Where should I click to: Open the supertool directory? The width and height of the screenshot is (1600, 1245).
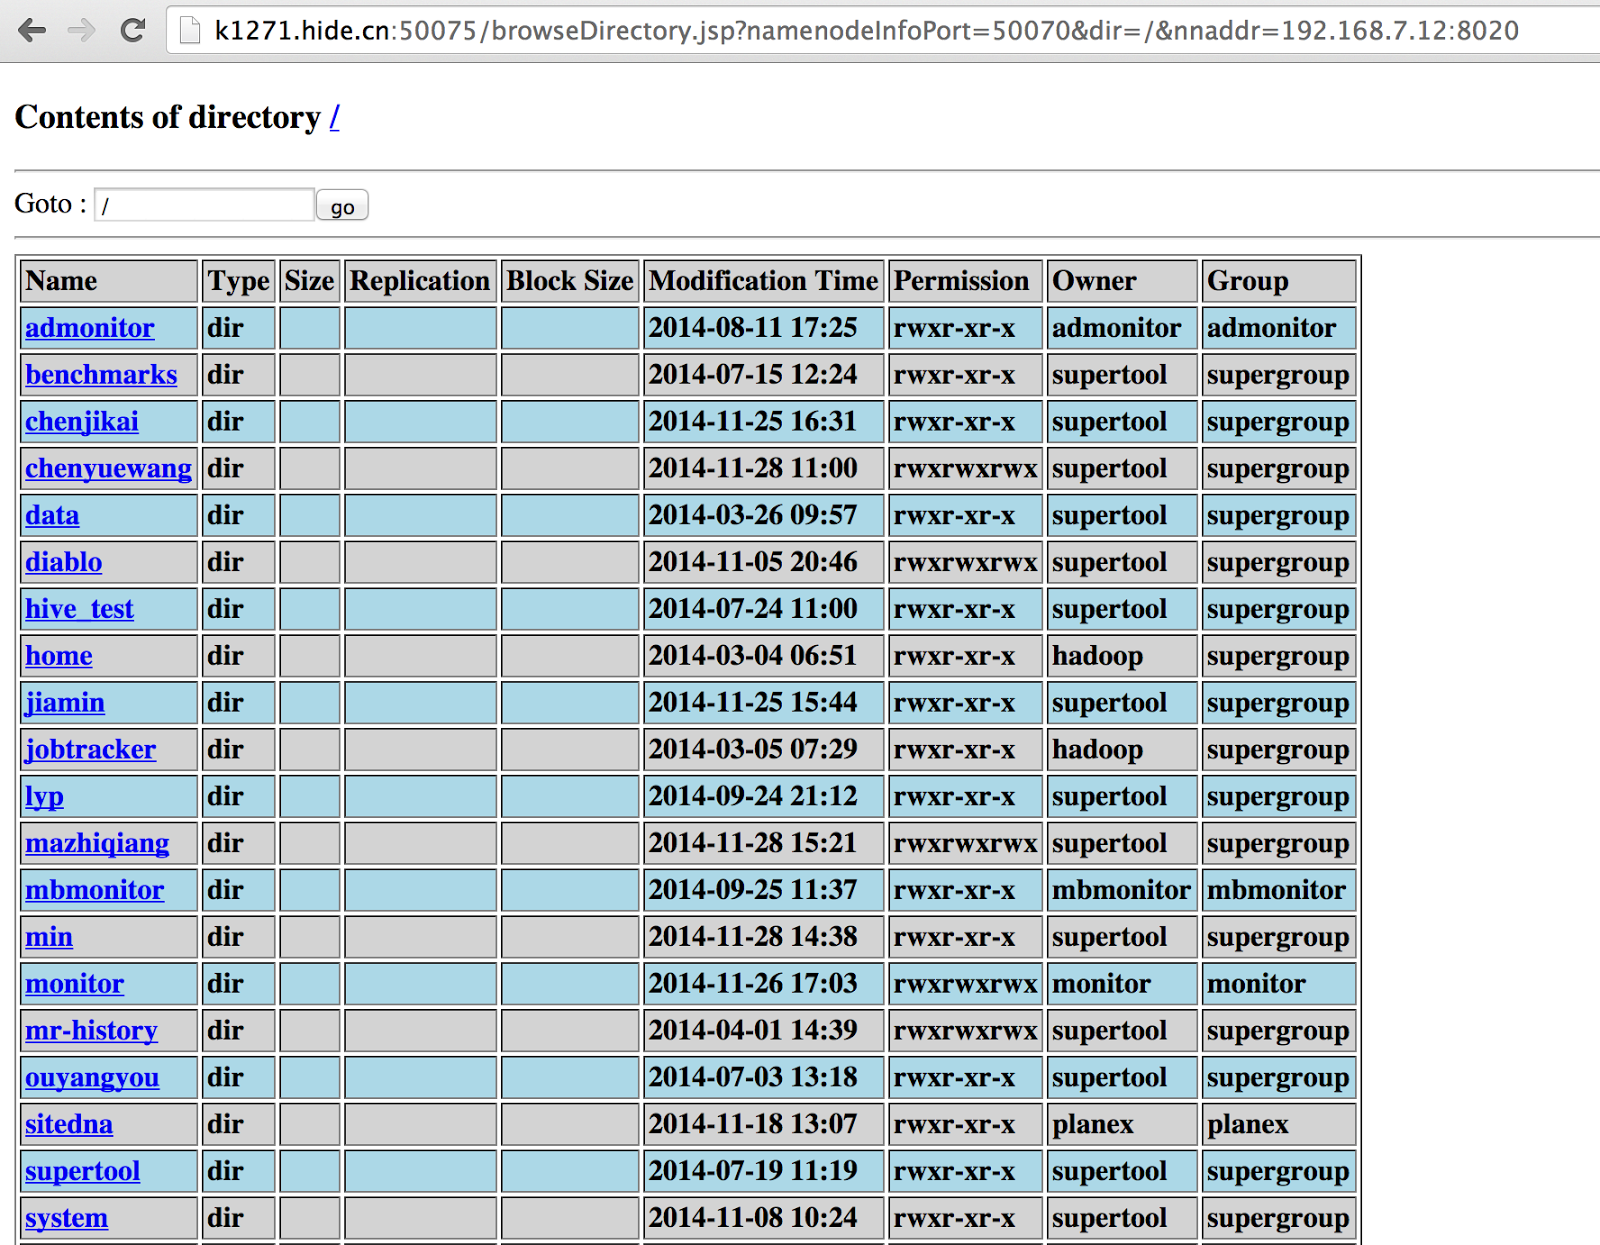click(83, 1171)
